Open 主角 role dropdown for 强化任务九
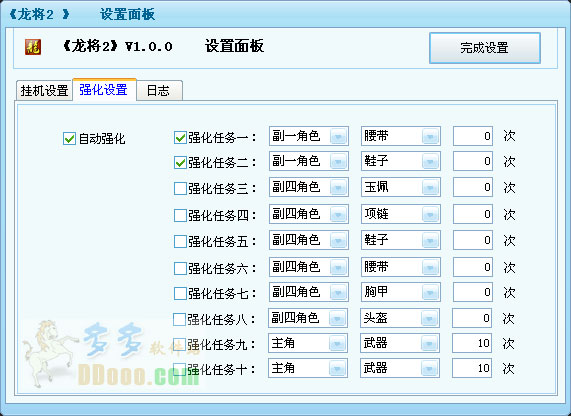The width and height of the screenshot is (571, 416). pos(308,343)
